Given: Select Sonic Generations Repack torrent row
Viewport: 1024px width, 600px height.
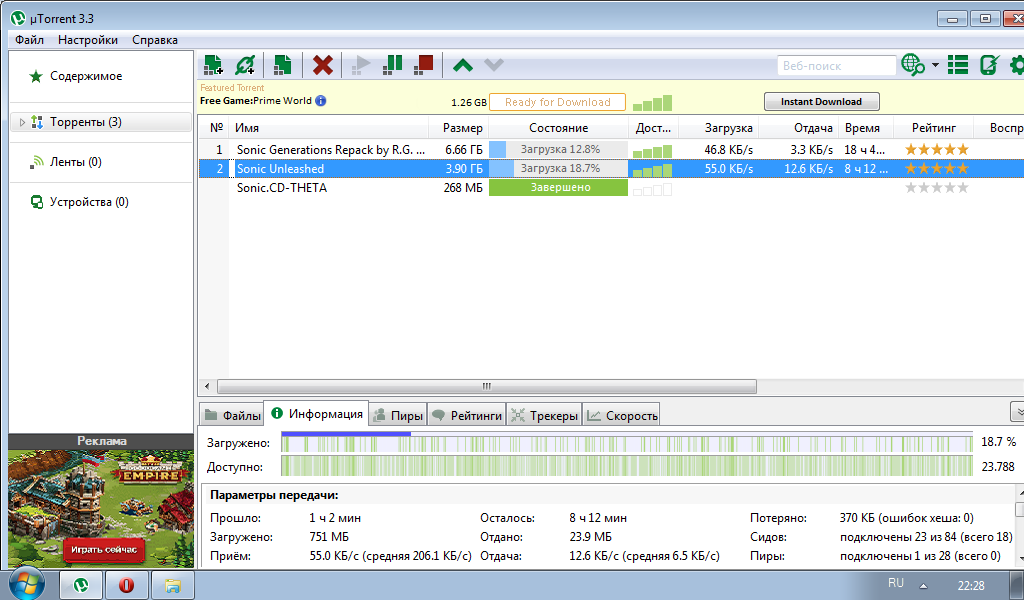Looking at the screenshot, I should point(611,150).
